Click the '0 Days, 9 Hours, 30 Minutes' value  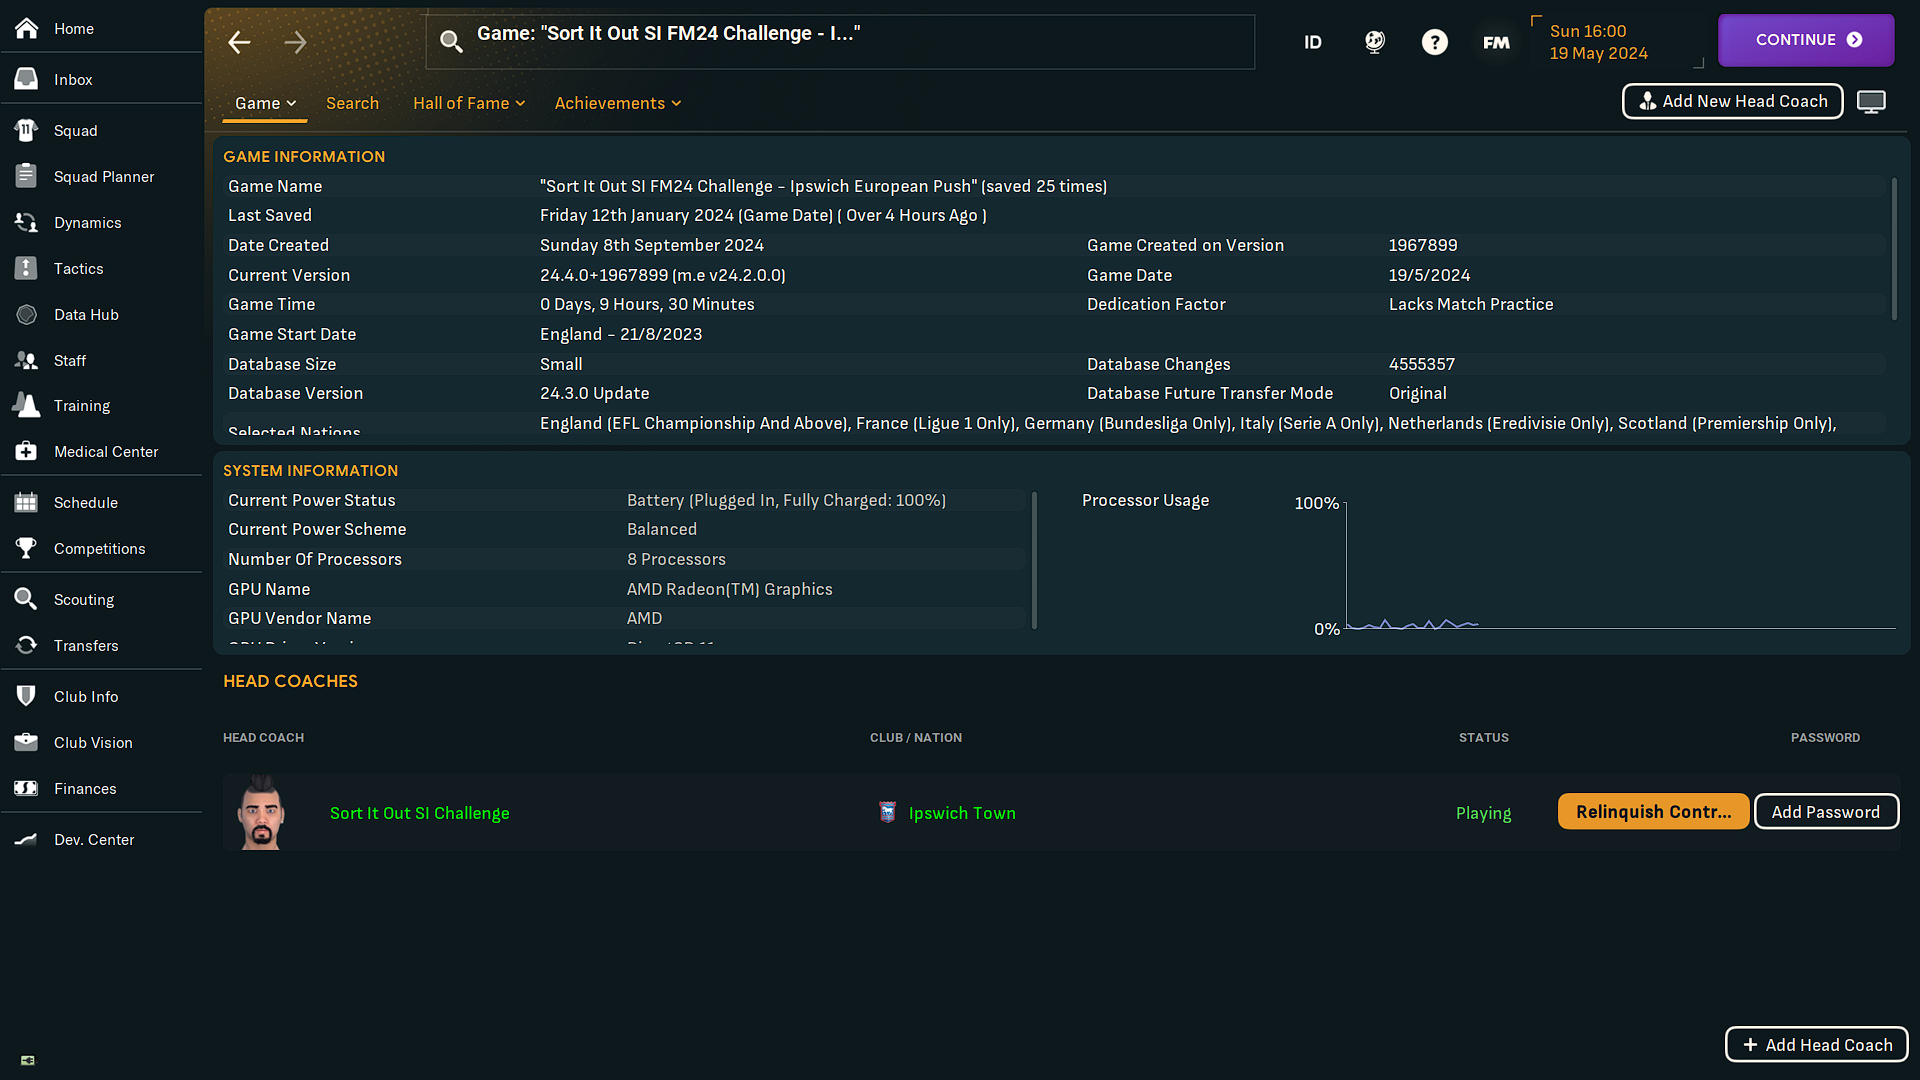point(647,304)
